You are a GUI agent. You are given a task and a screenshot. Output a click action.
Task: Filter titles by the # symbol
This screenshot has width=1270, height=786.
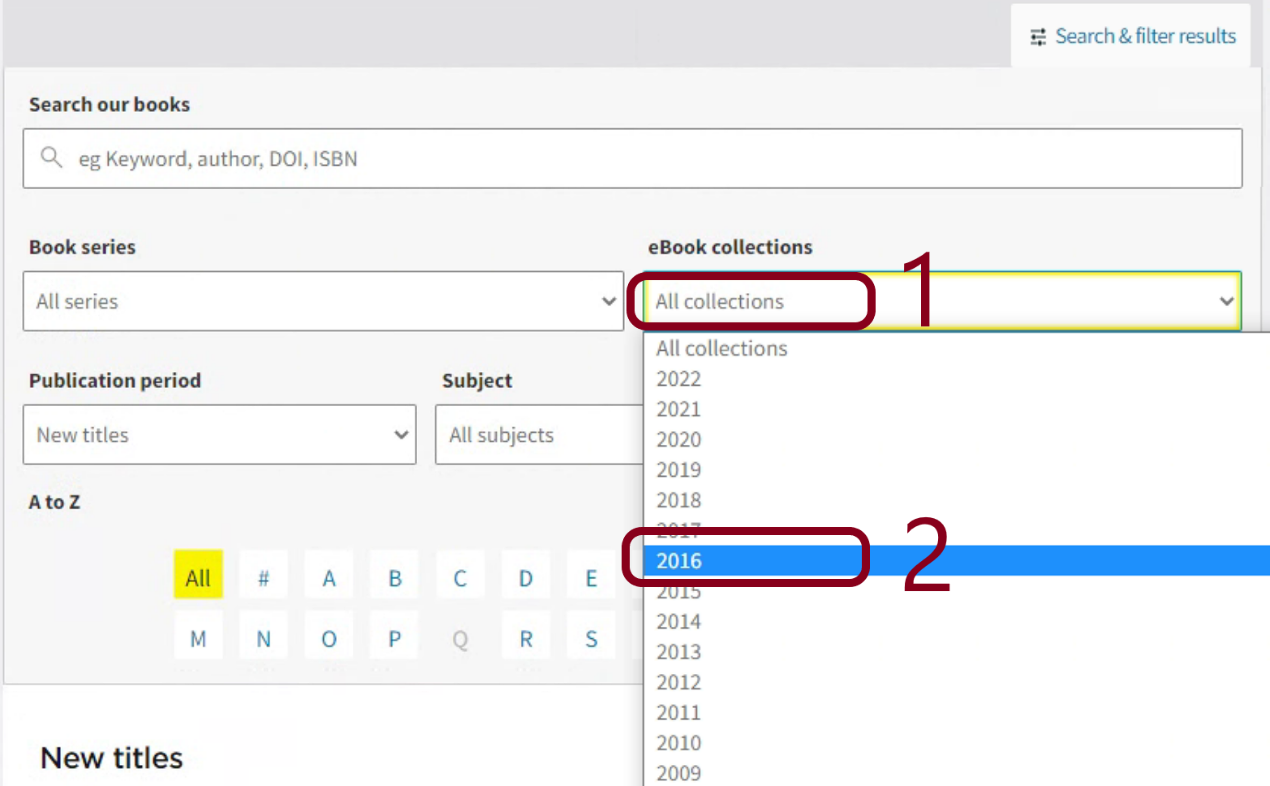click(x=263, y=578)
